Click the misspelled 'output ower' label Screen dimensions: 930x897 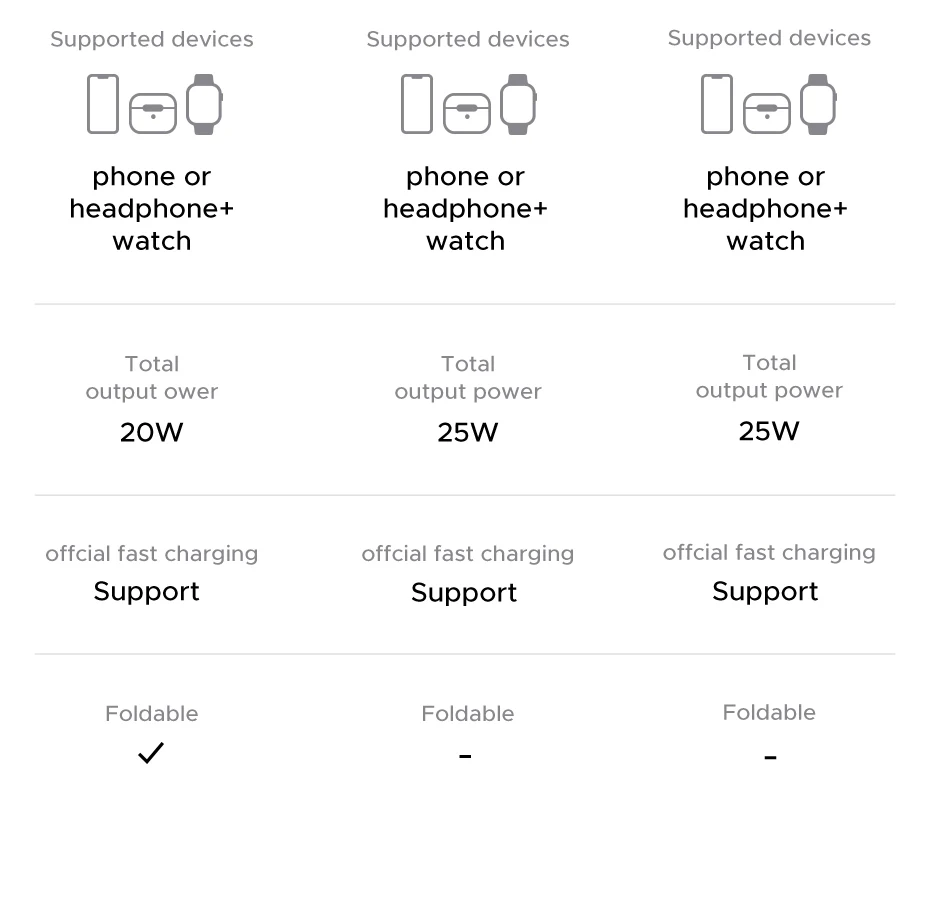[x=152, y=392]
